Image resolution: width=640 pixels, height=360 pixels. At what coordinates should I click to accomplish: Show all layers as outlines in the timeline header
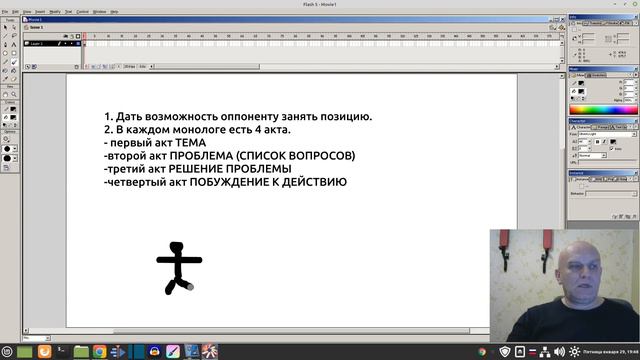[x=78, y=36]
